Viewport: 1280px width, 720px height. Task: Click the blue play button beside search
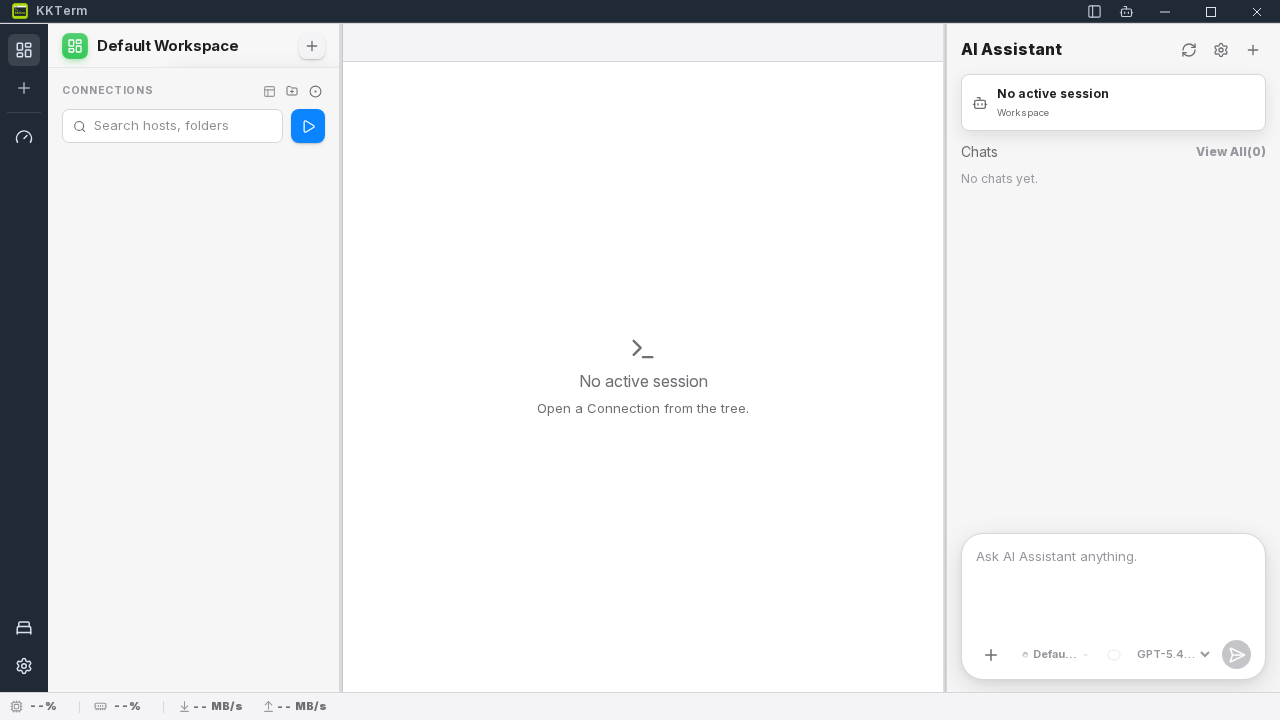click(x=308, y=126)
